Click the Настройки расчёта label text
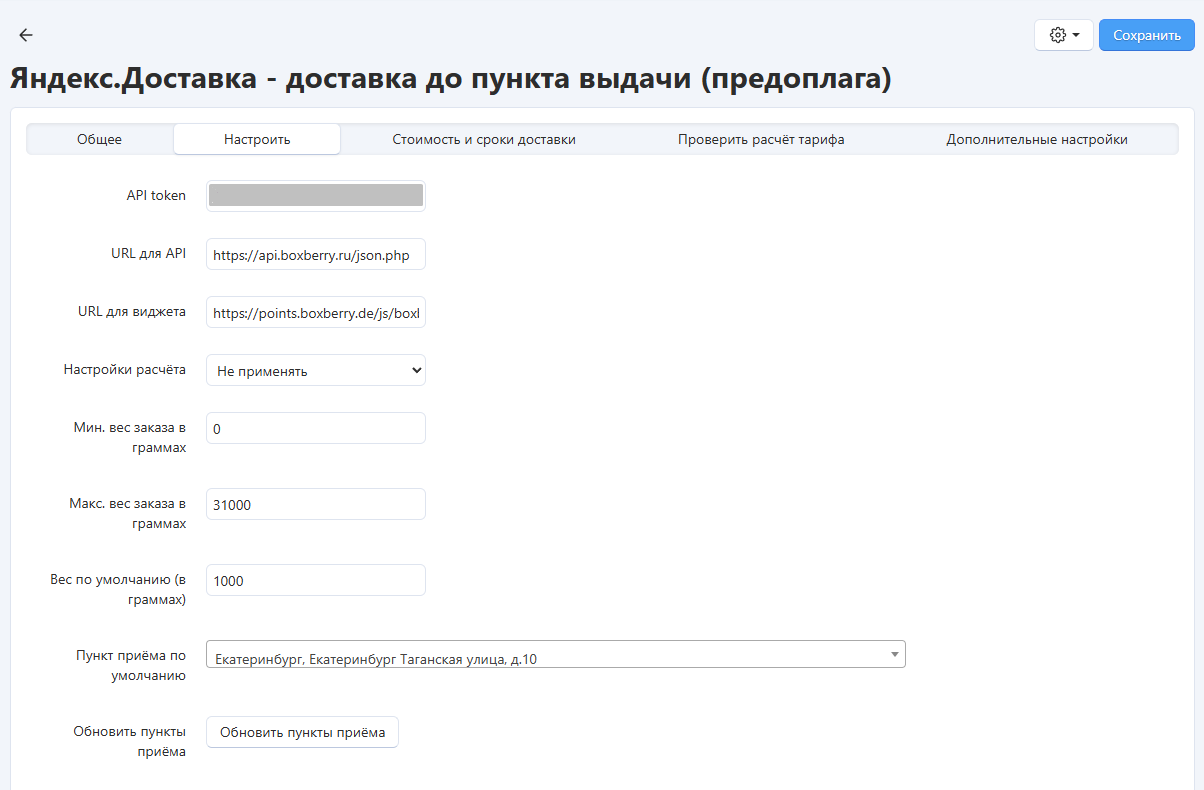 point(125,369)
